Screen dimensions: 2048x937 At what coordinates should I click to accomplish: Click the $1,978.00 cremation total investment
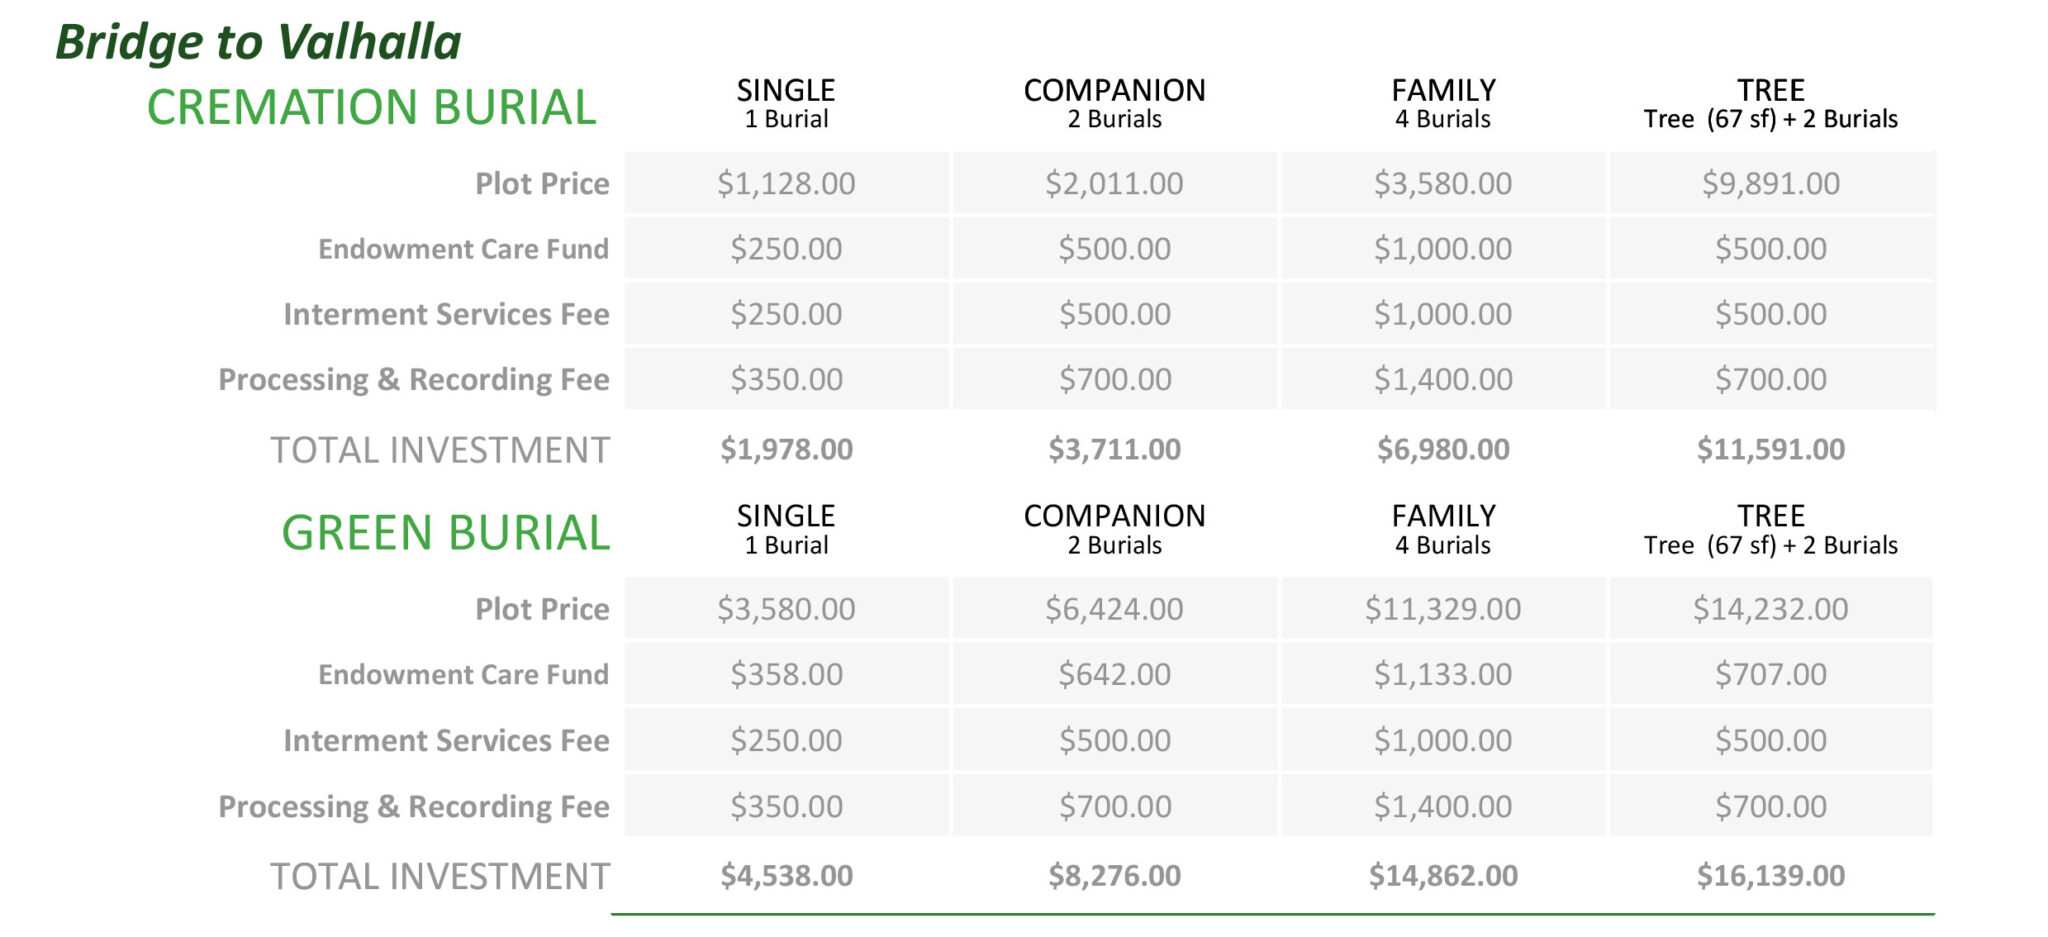pyautogui.click(x=786, y=449)
